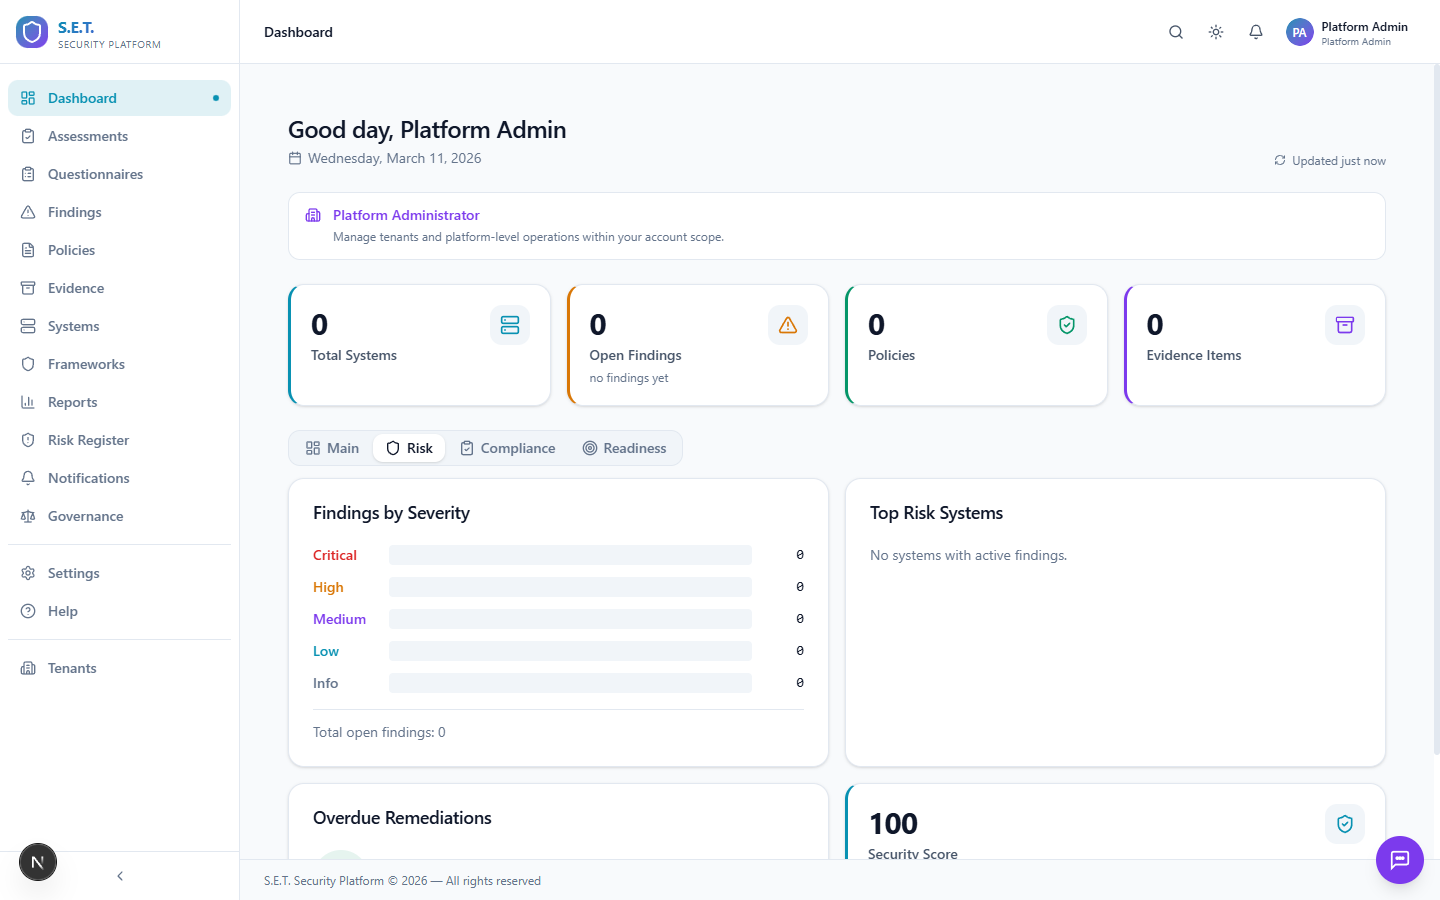This screenshot has height=900, width=1440.
Task: Click the Low severity label
Action: tap(326, 651)
